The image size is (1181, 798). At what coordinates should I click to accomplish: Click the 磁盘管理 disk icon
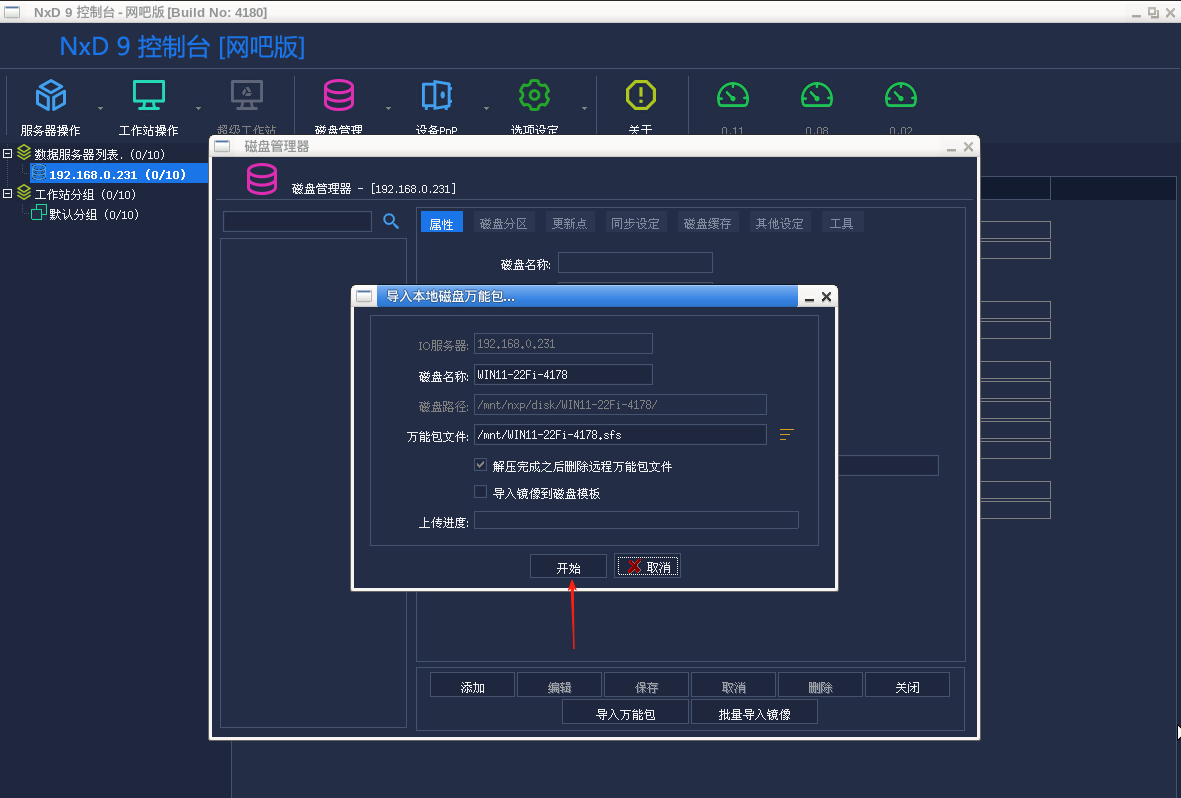(x=339, y=96)
